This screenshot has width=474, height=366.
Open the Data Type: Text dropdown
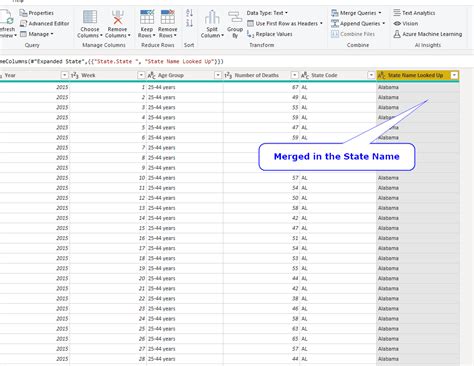click(x=267, y=13)
